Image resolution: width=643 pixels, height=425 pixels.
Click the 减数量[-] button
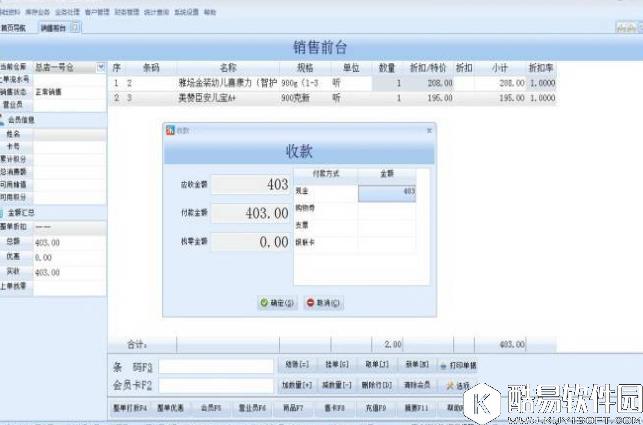[337, 385]
